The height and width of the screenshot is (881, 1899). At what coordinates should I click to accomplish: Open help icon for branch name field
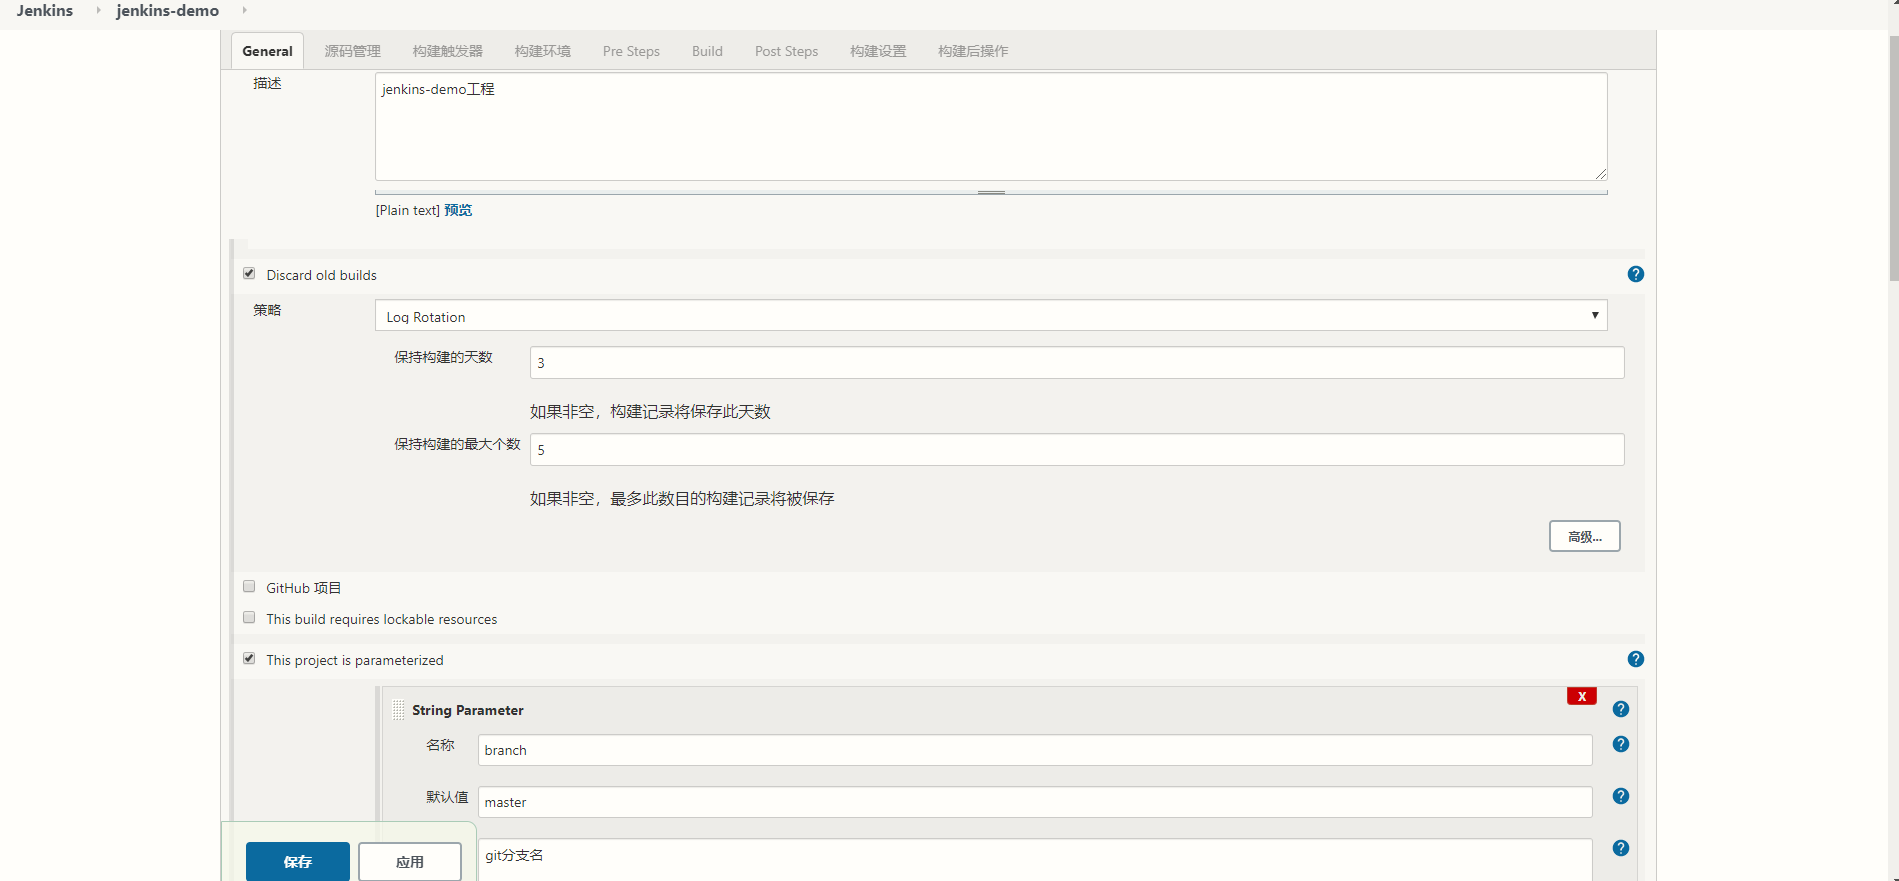[1621, 744]
